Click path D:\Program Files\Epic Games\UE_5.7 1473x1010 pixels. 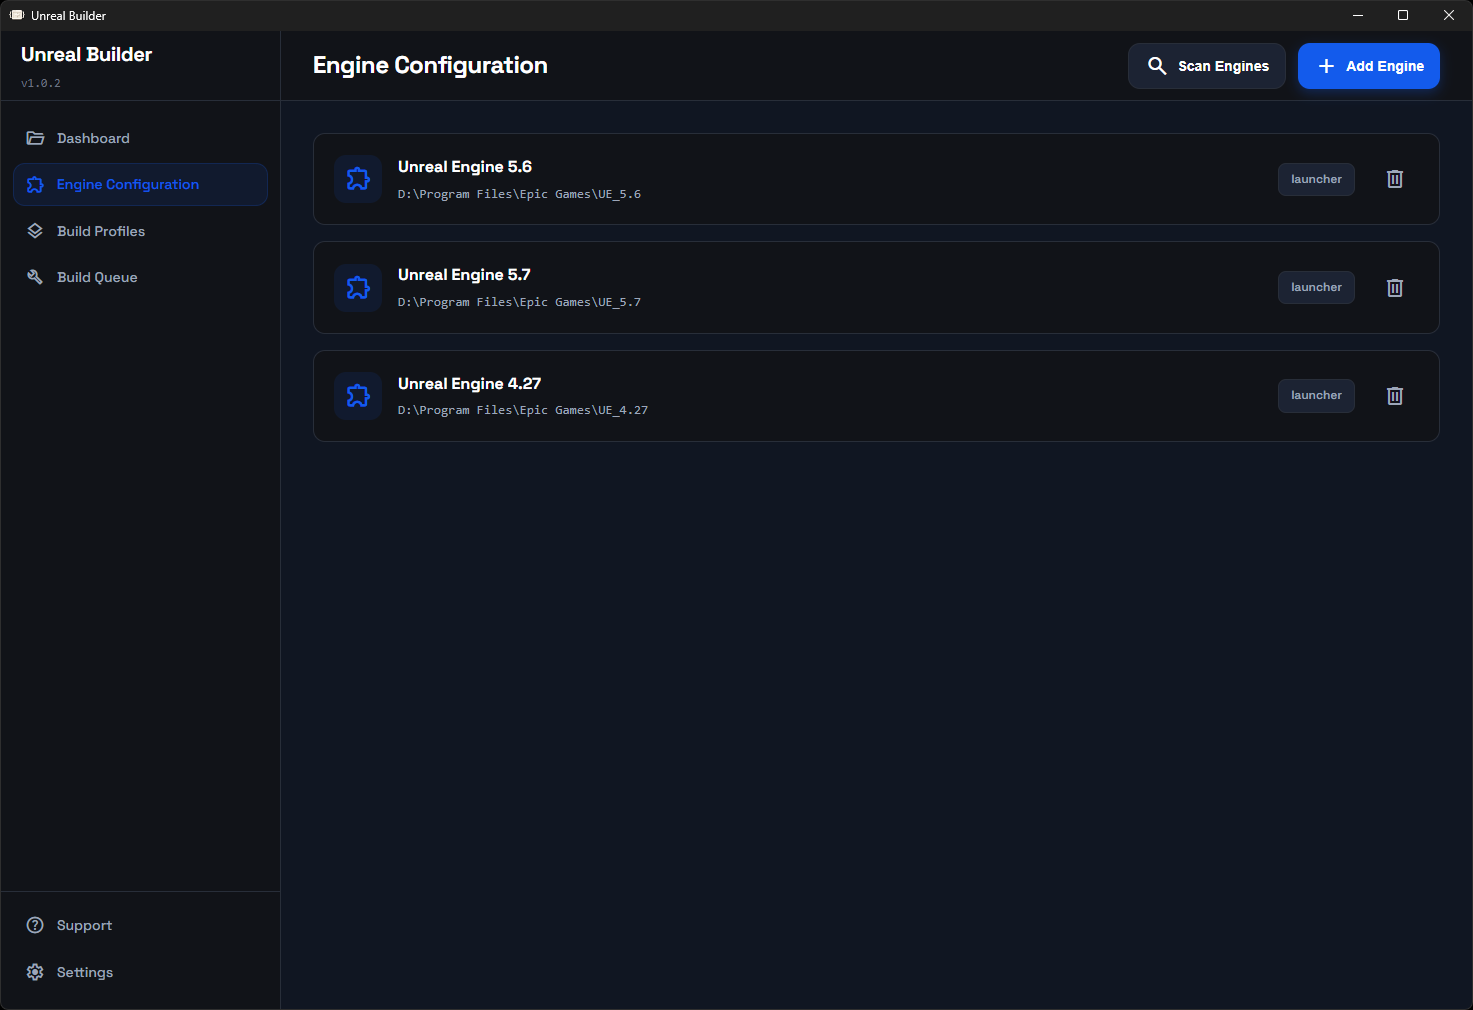point(519,302)
